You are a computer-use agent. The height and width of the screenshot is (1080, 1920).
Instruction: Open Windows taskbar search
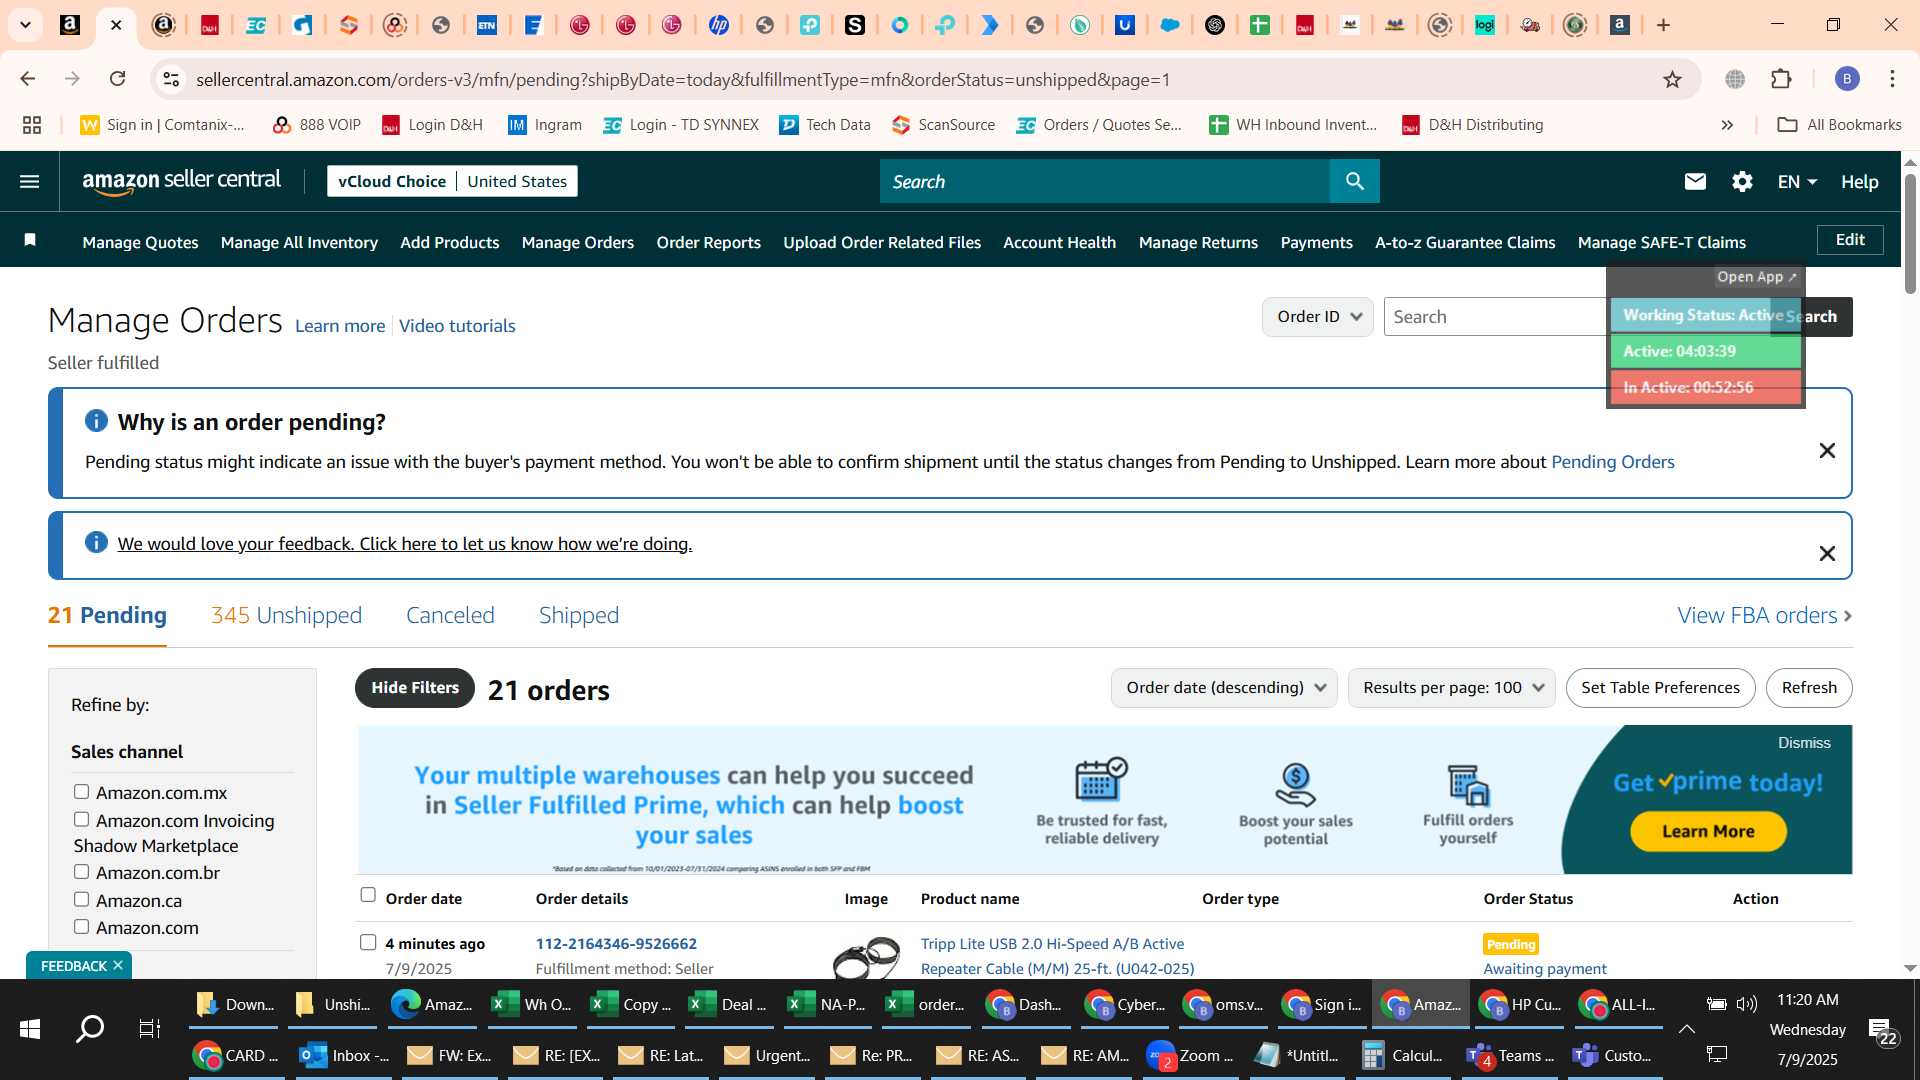(x=90, y=1028)
